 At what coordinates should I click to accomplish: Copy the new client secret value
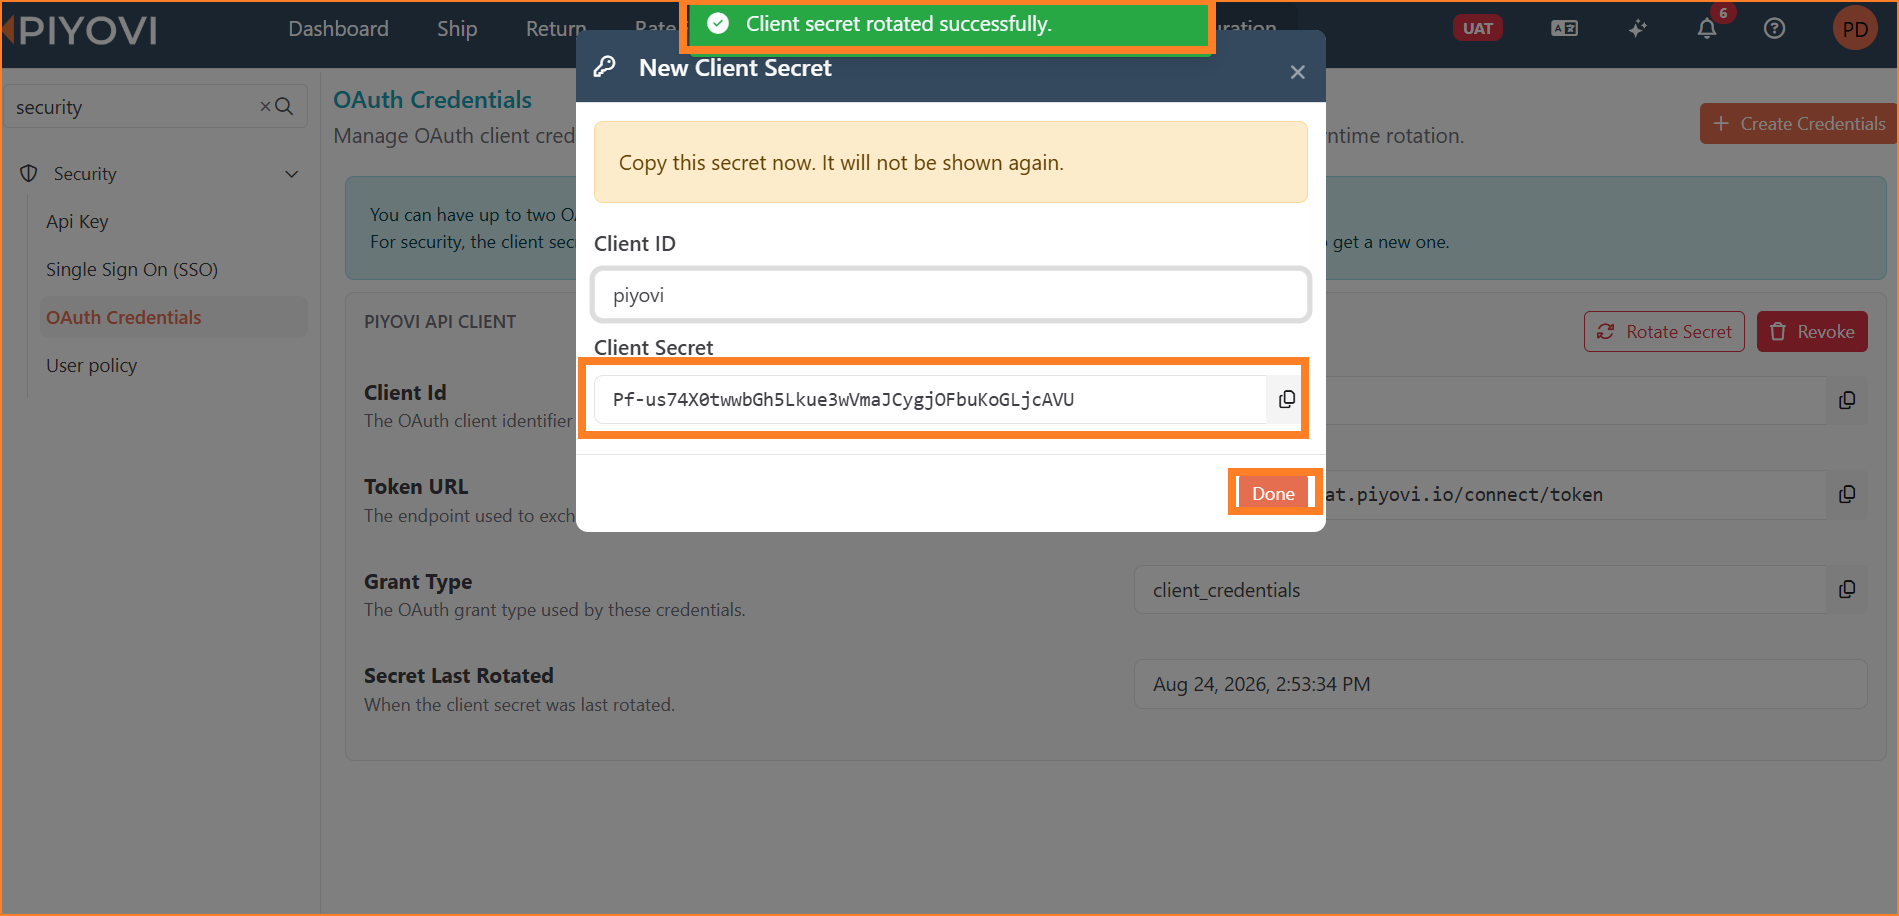[1287, 399]
